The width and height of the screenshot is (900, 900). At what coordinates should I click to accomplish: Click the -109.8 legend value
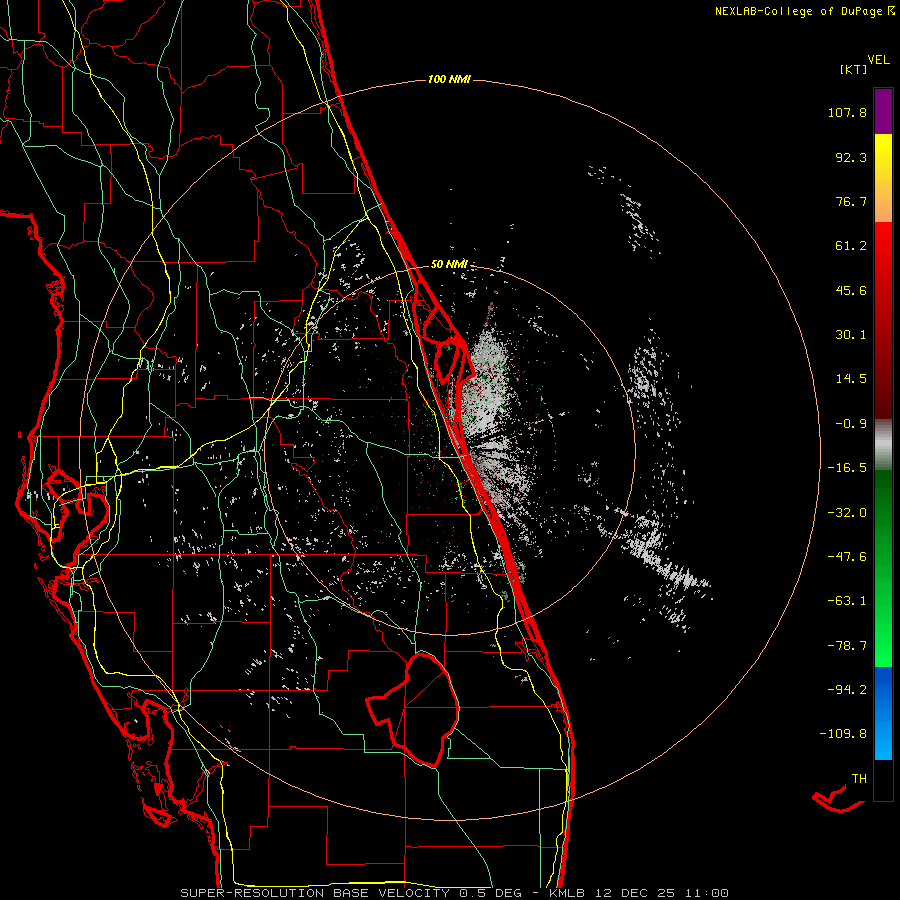pyautogui.click(x=843, y=734)
